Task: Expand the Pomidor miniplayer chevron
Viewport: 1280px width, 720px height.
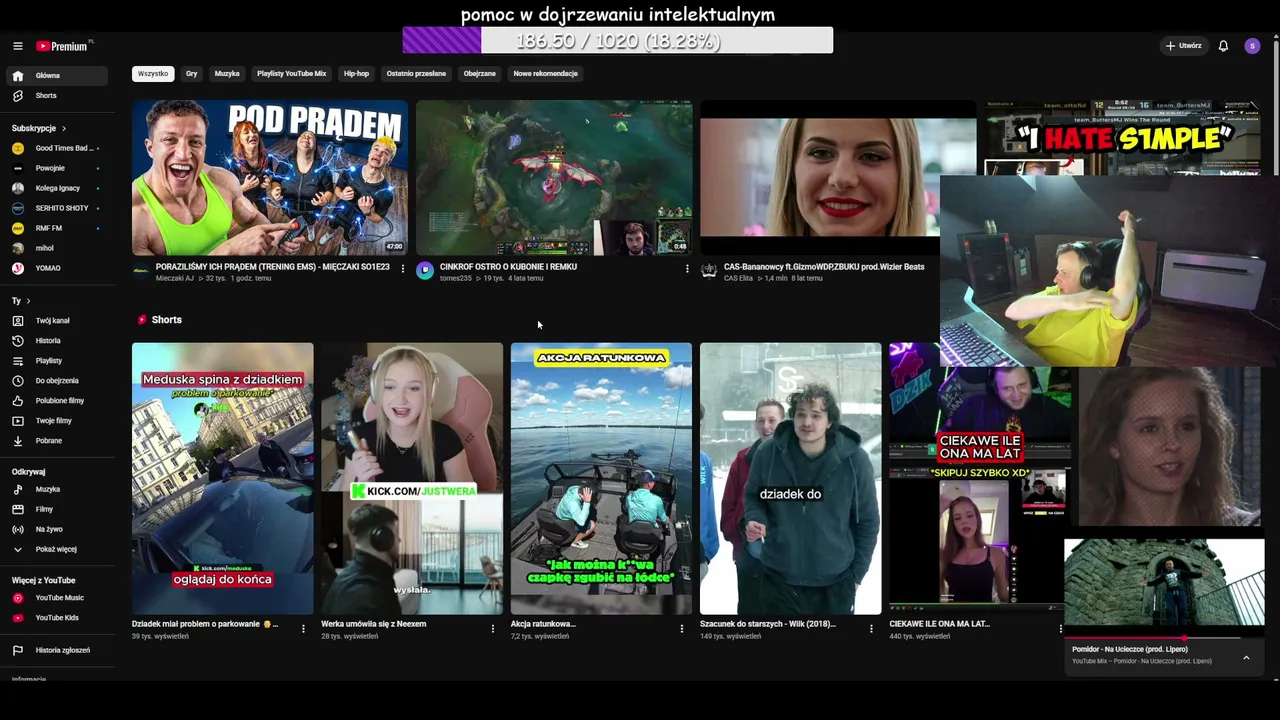Action: point(1246,658)
